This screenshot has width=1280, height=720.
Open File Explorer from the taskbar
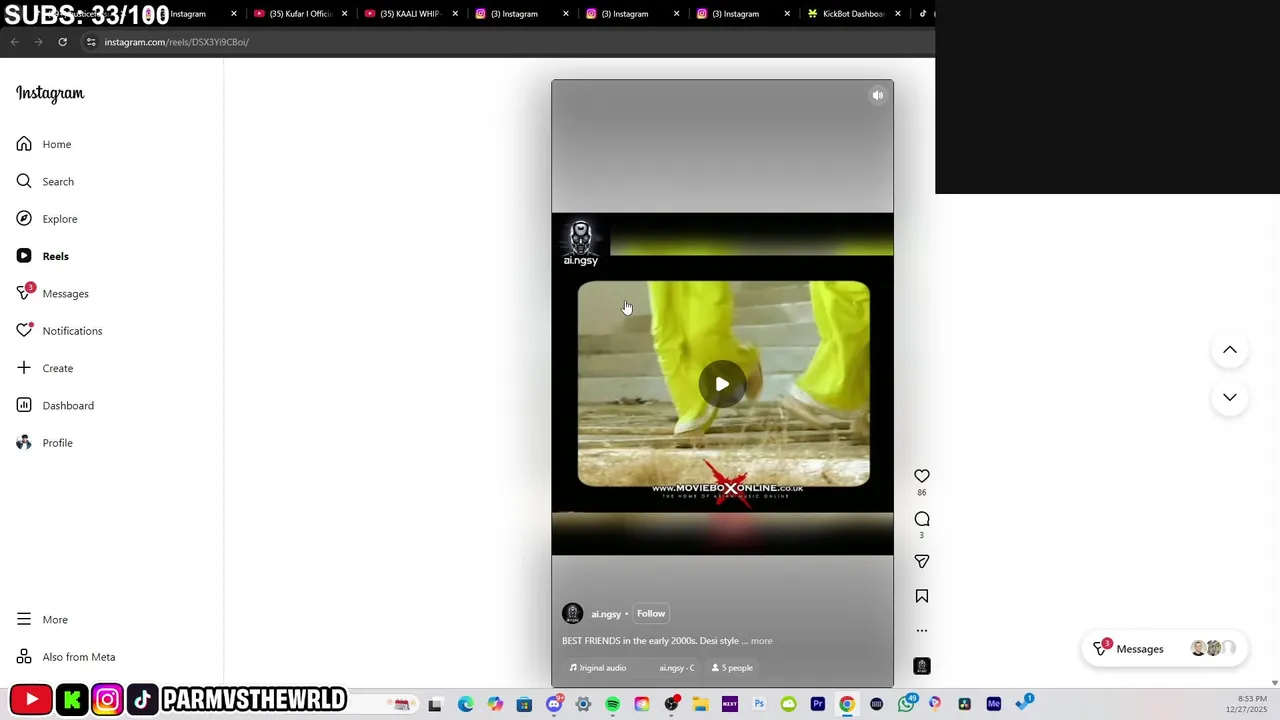click(x=700, y=704)
